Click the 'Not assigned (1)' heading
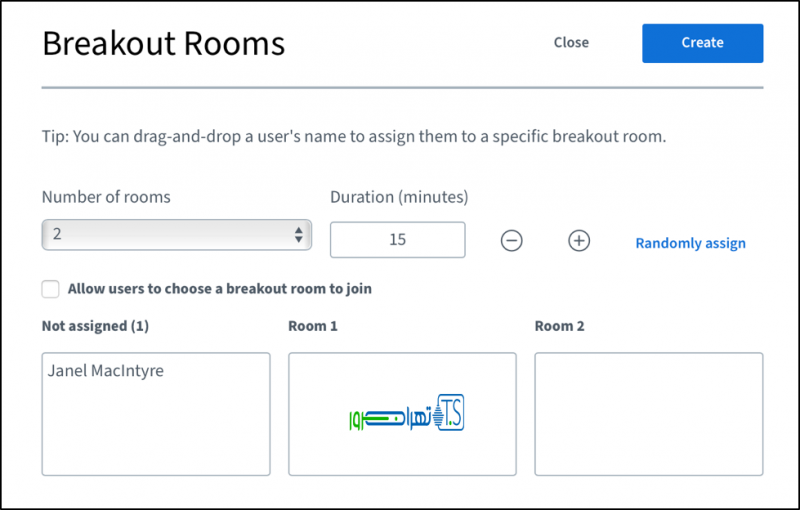 [x=95, y=326]
